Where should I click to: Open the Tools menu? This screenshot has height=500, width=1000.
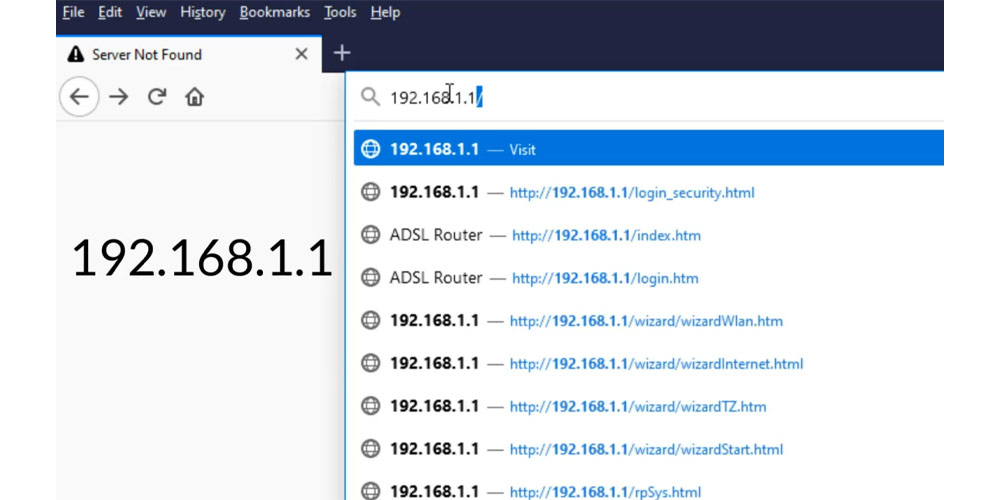[x=340, y=12]
